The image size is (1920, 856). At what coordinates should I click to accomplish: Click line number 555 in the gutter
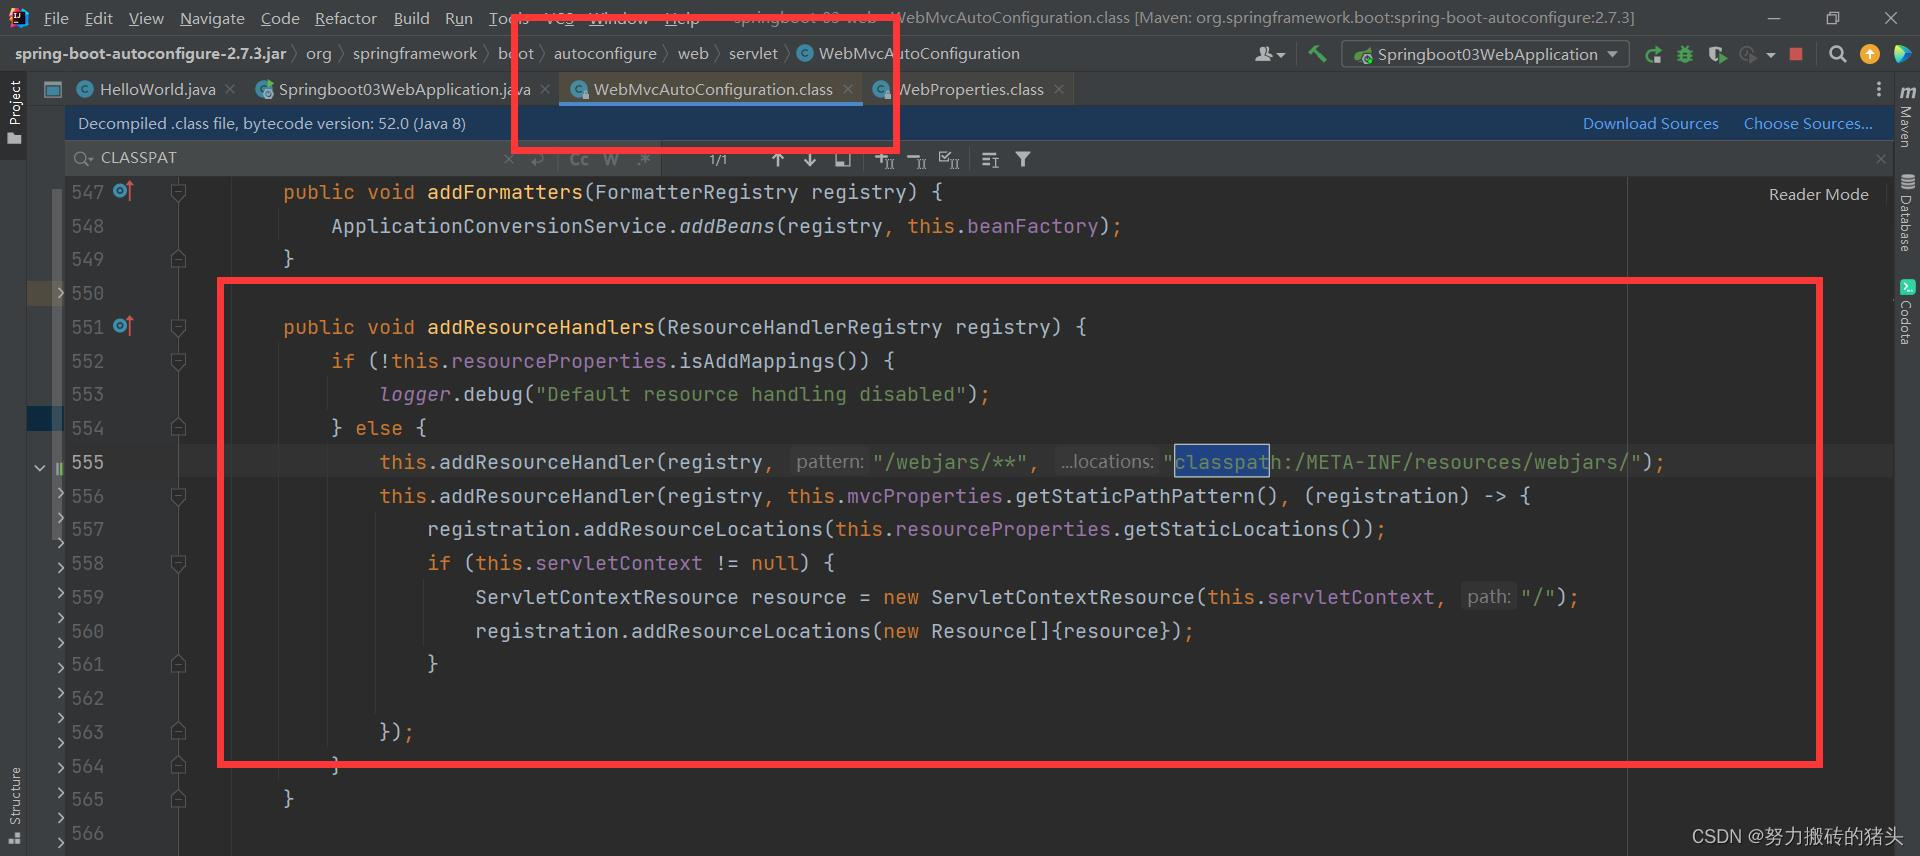pyautogui.click(x=87, y=462)
